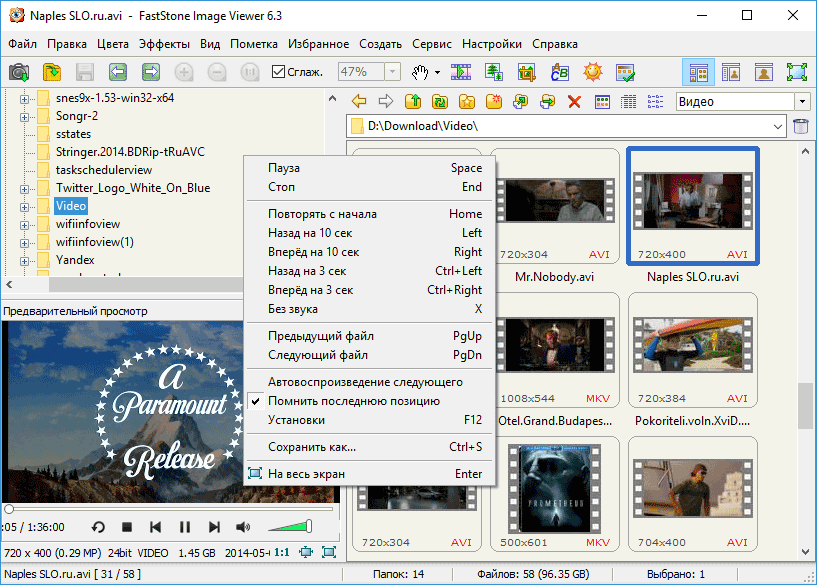Switch to thumbnails view icon
The height and width of the screenshot is (585, 817).
click(602, 101)
